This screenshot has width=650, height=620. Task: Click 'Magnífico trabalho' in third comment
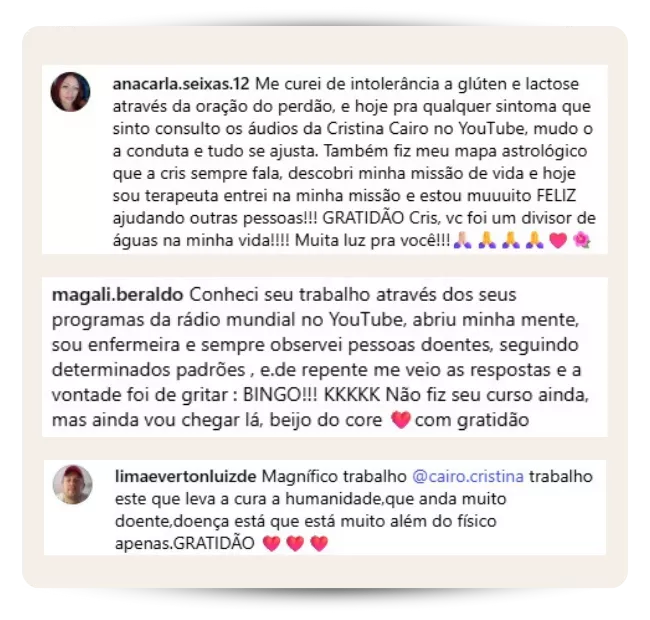click(x=334, y=476)
